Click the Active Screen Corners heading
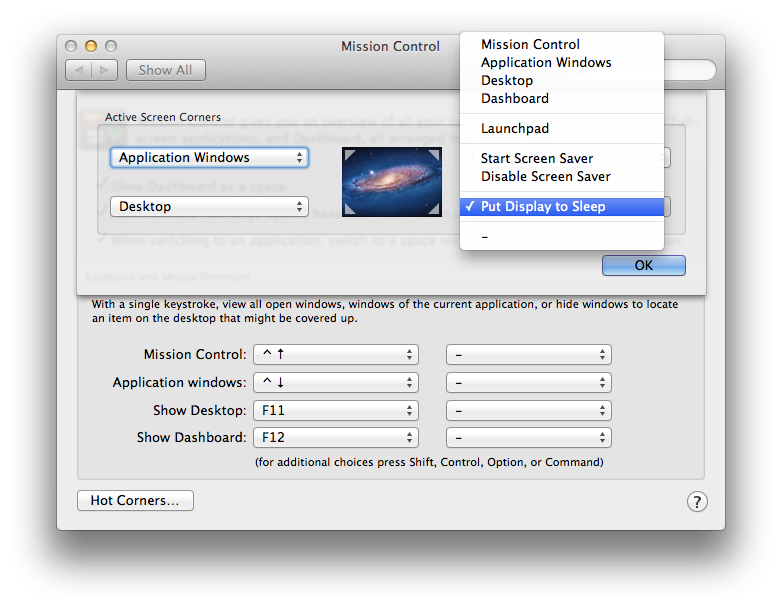 (163, 117)
